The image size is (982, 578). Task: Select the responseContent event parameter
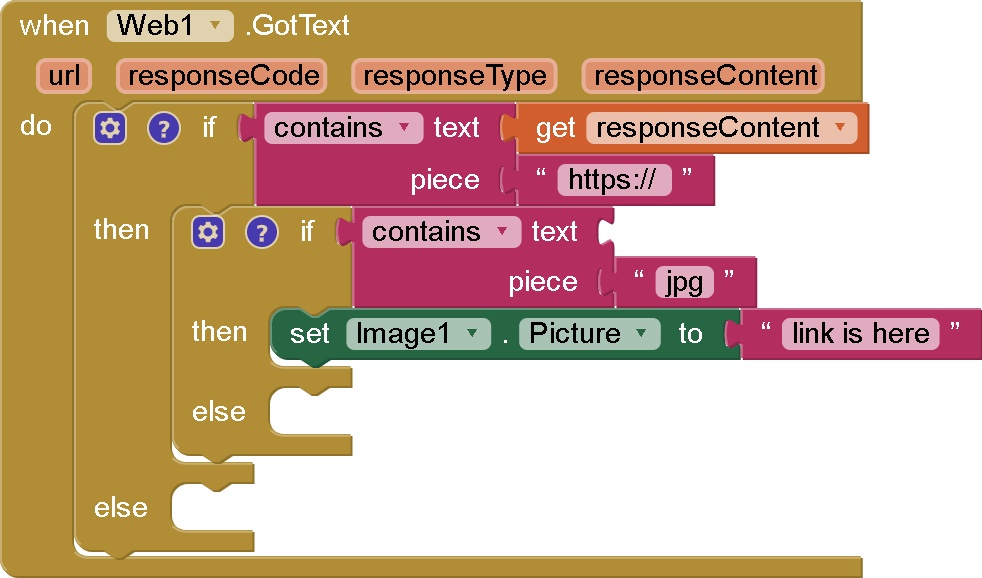[704, 76]
